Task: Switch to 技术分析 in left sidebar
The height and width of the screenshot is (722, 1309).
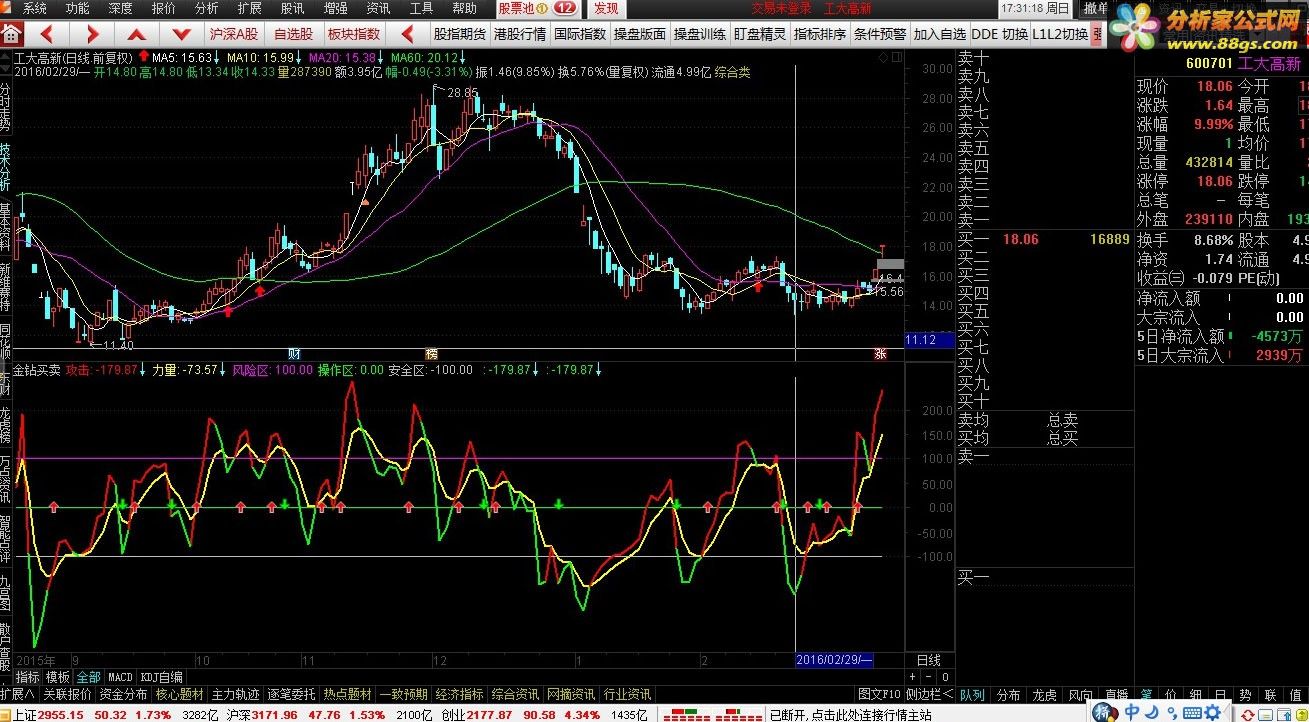Action: tap(5, 166)
